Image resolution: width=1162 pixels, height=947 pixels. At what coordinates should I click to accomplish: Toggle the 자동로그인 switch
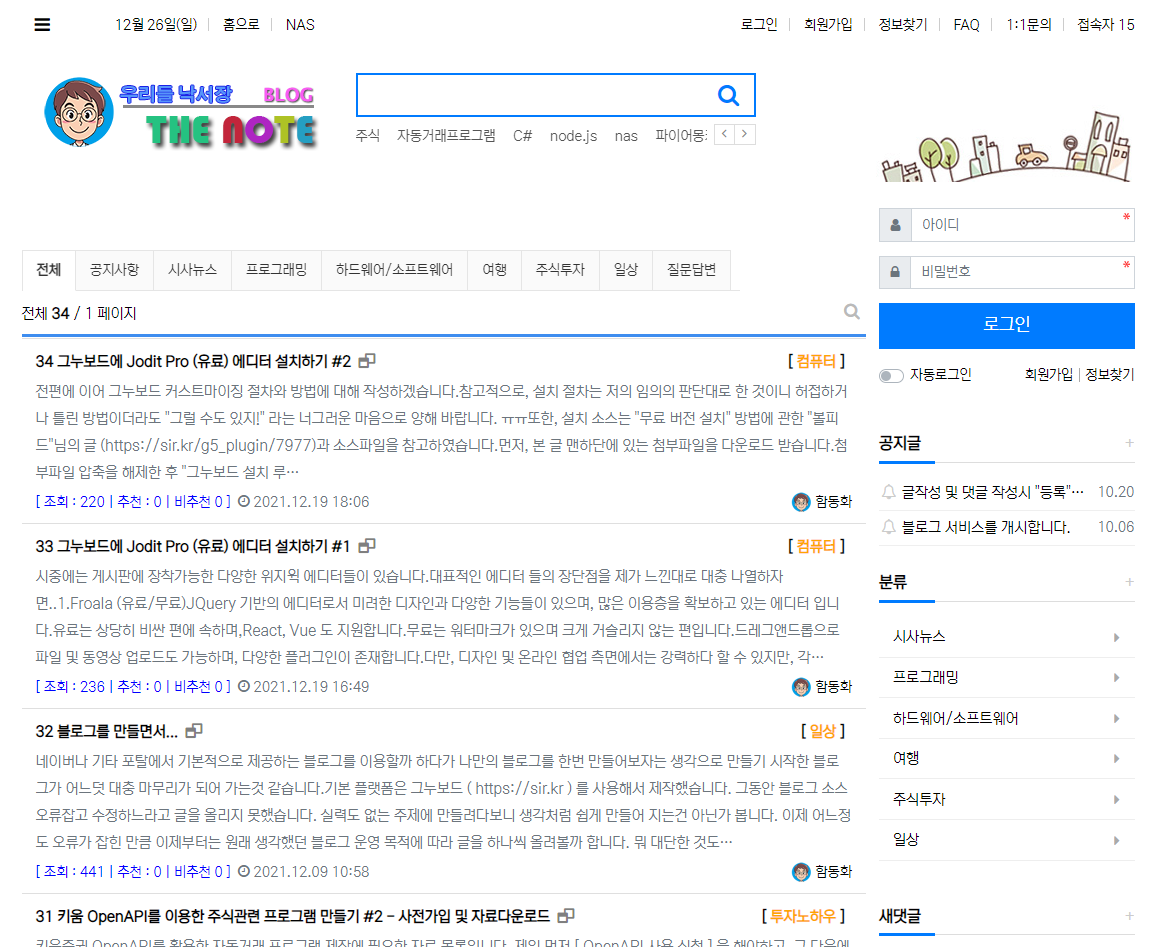click(890, 376)
